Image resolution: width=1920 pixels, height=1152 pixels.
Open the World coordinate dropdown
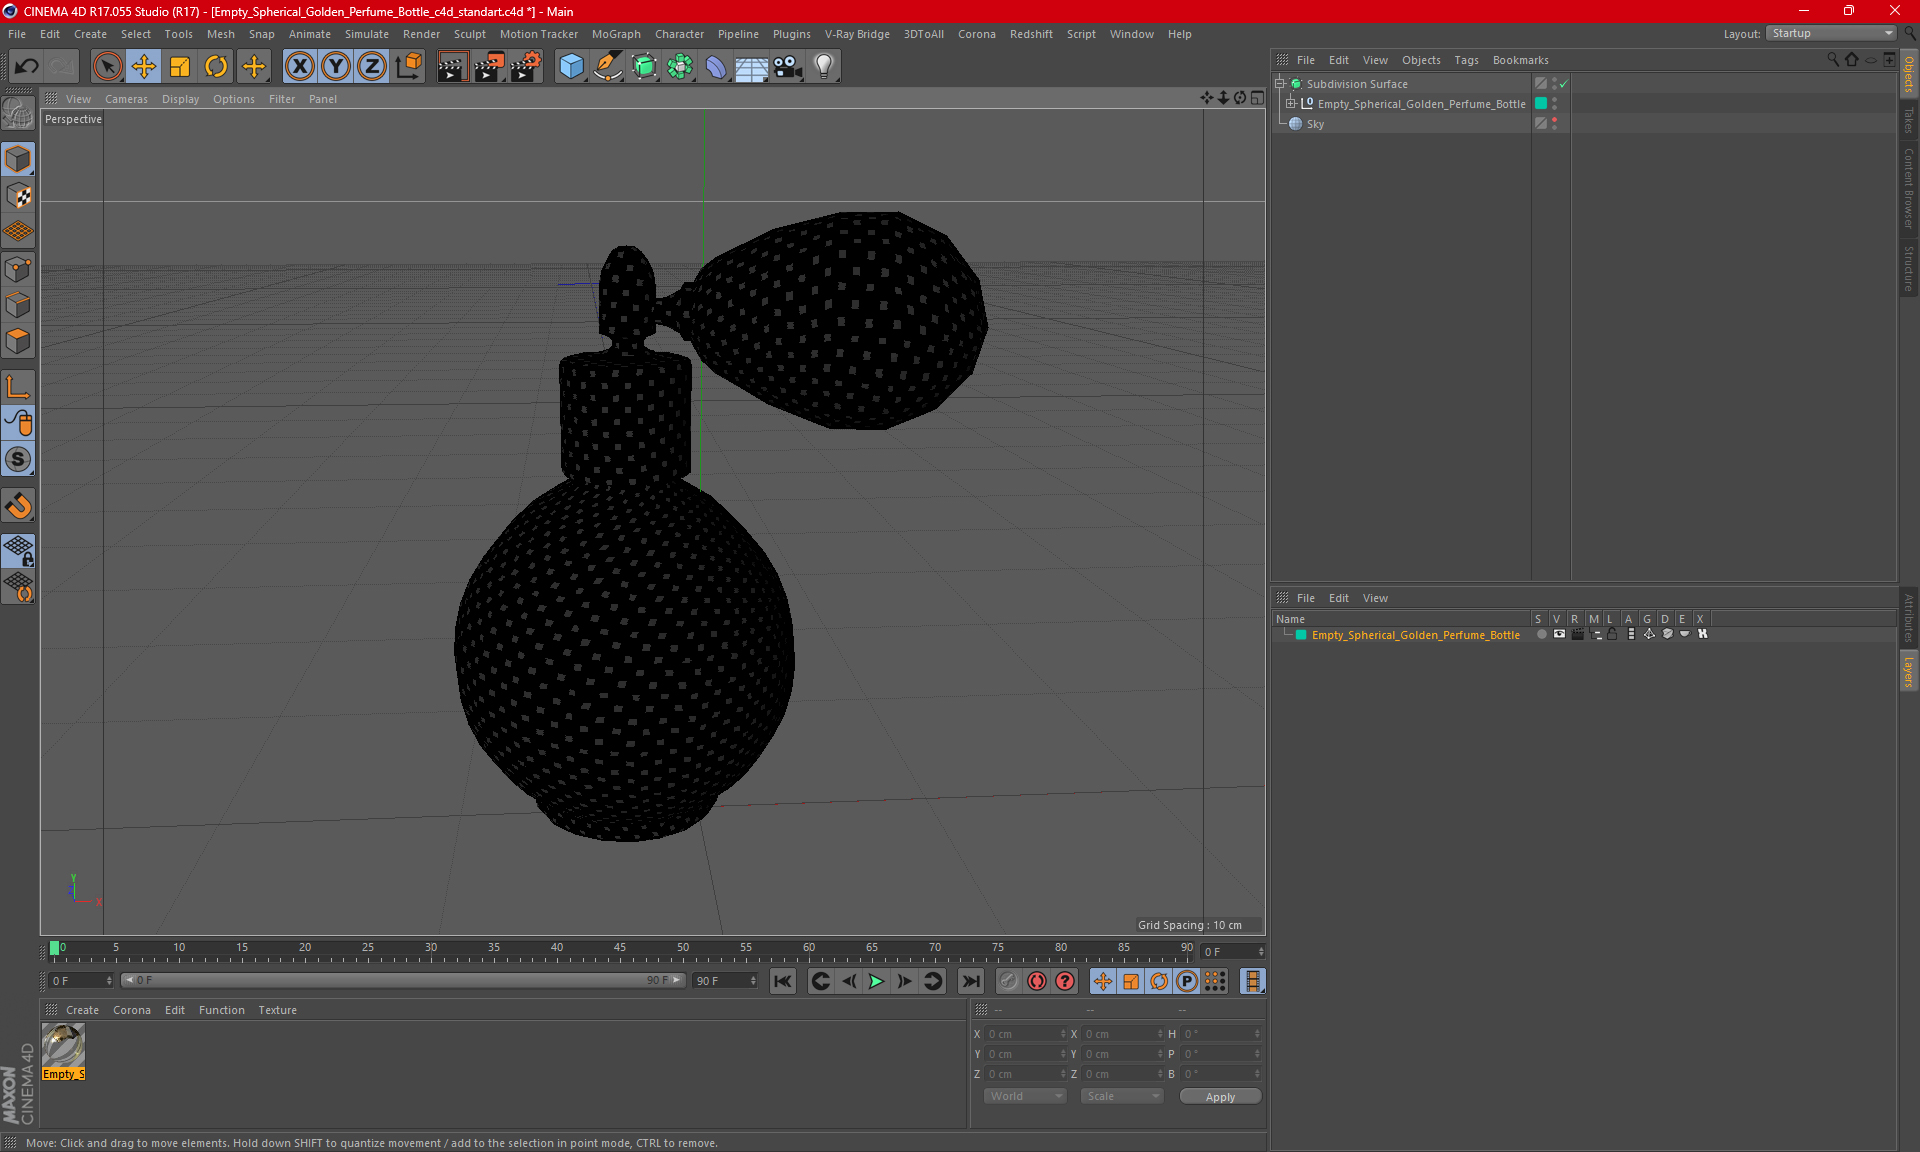1025,1096
